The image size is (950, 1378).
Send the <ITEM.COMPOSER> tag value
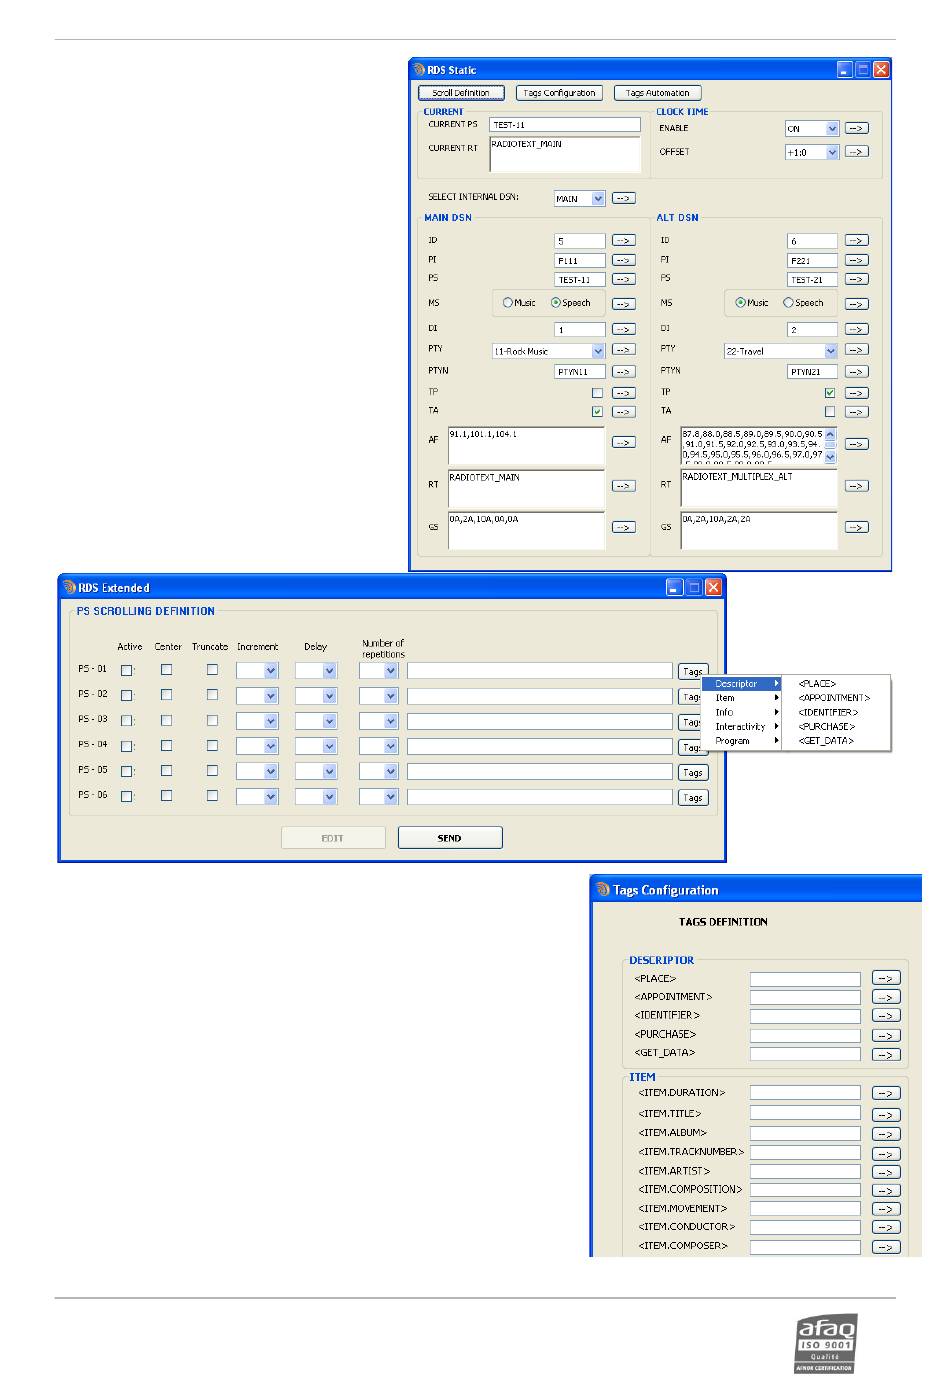click(x=886, y=1247)
